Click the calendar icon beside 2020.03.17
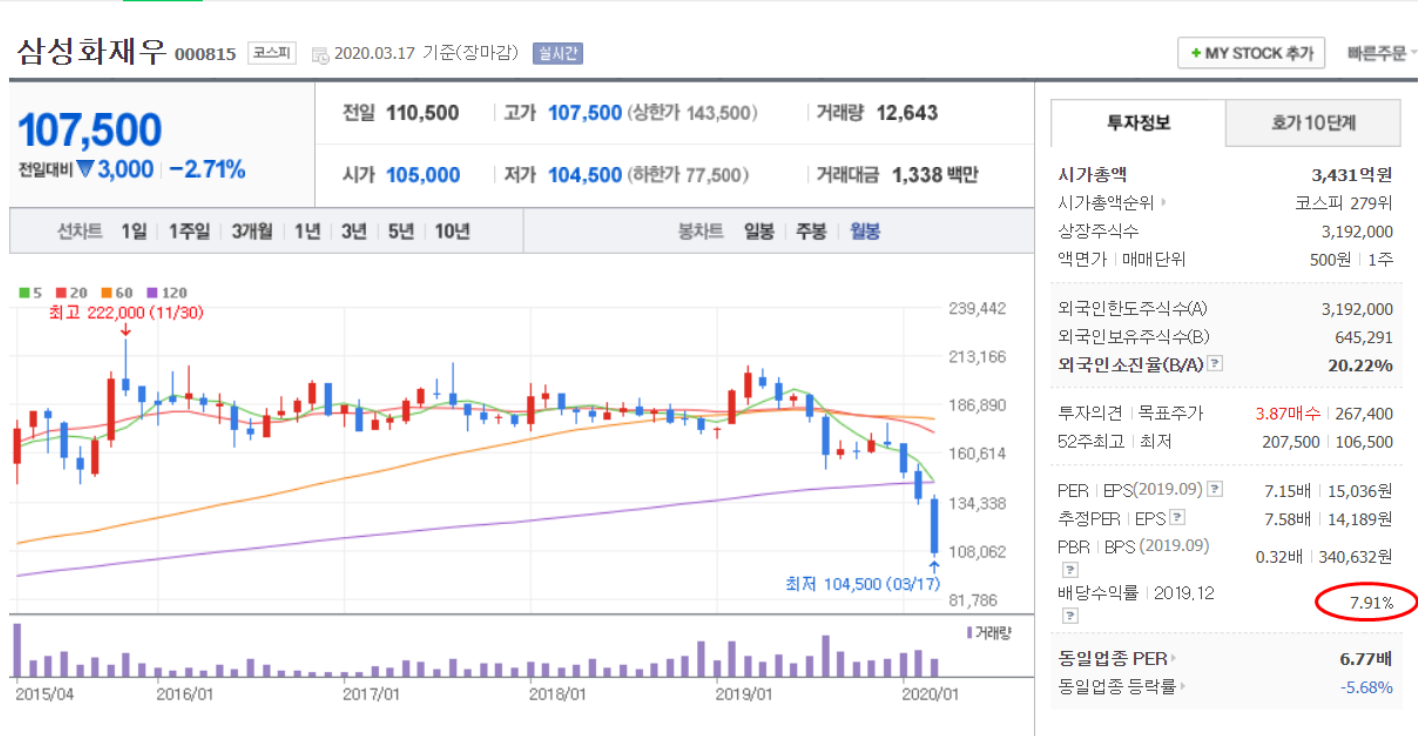The width and height of the screenshot is (1418, 736). coord(320,54)
